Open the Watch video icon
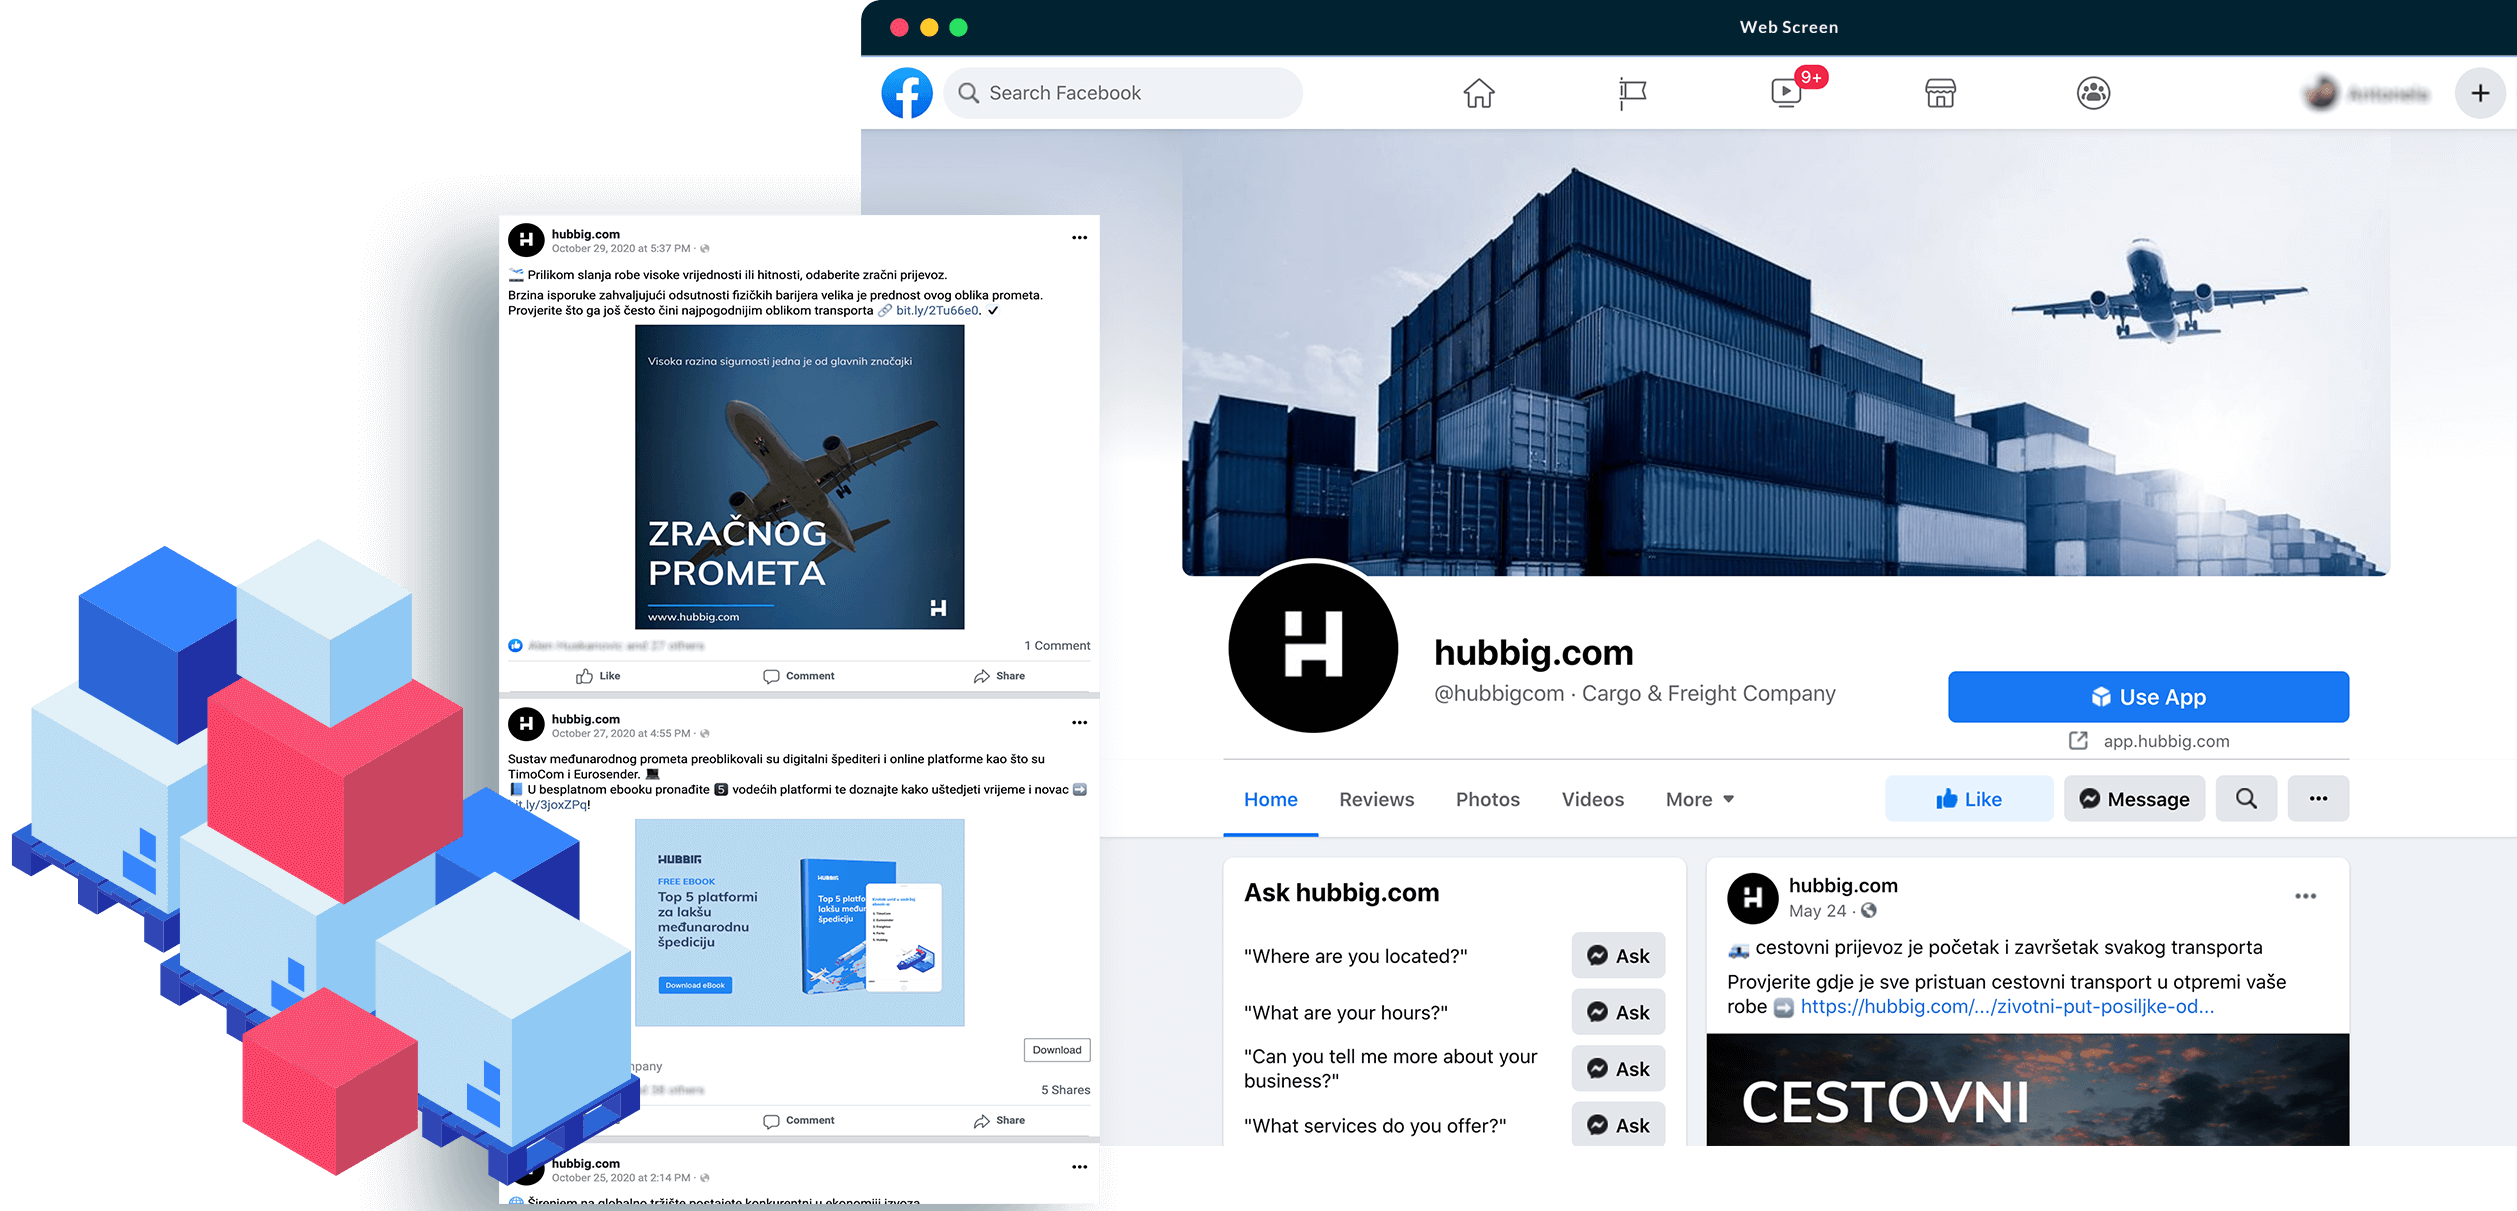This screenshot has width=2517, height=1211. click(x=1786, y=93)
